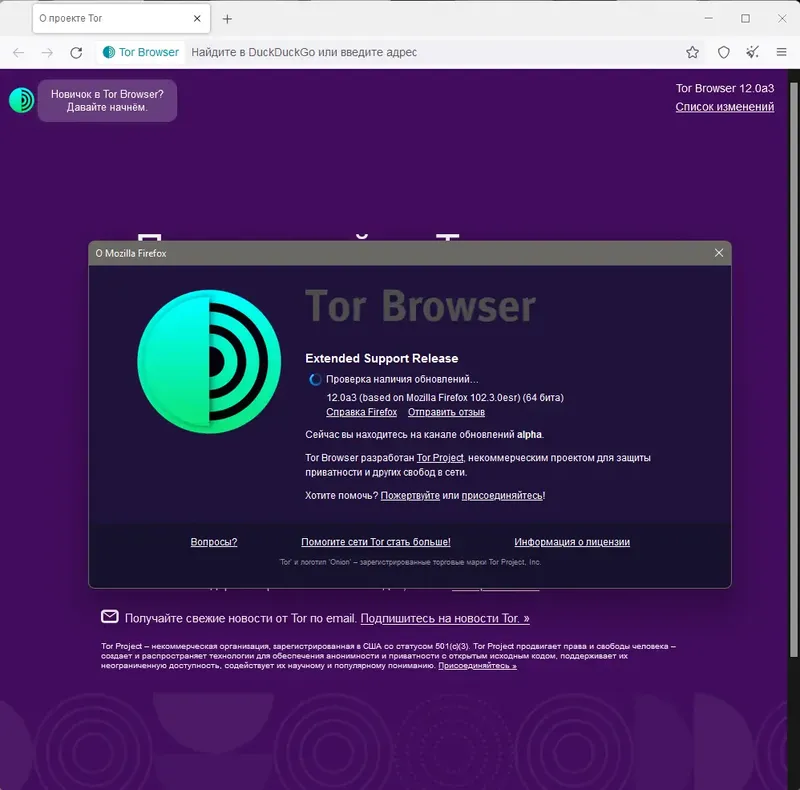Open a new tab with the plus button
Screen dimensions: 800x790
228,19
